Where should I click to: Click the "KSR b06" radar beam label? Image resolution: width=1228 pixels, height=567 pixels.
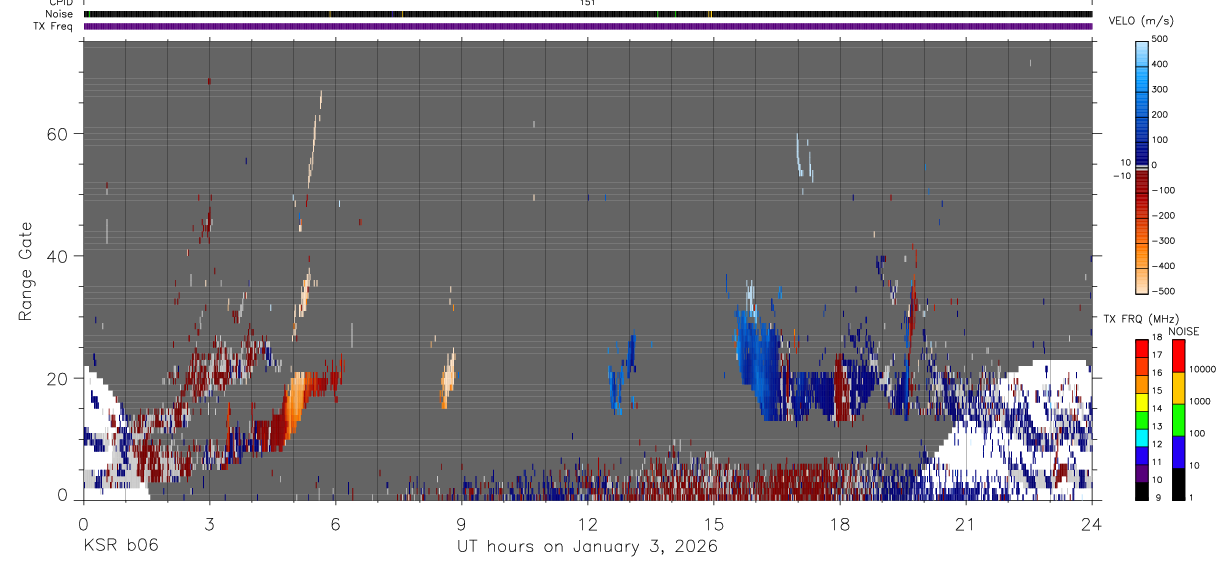pyautogui.click(x=120, y=546)
